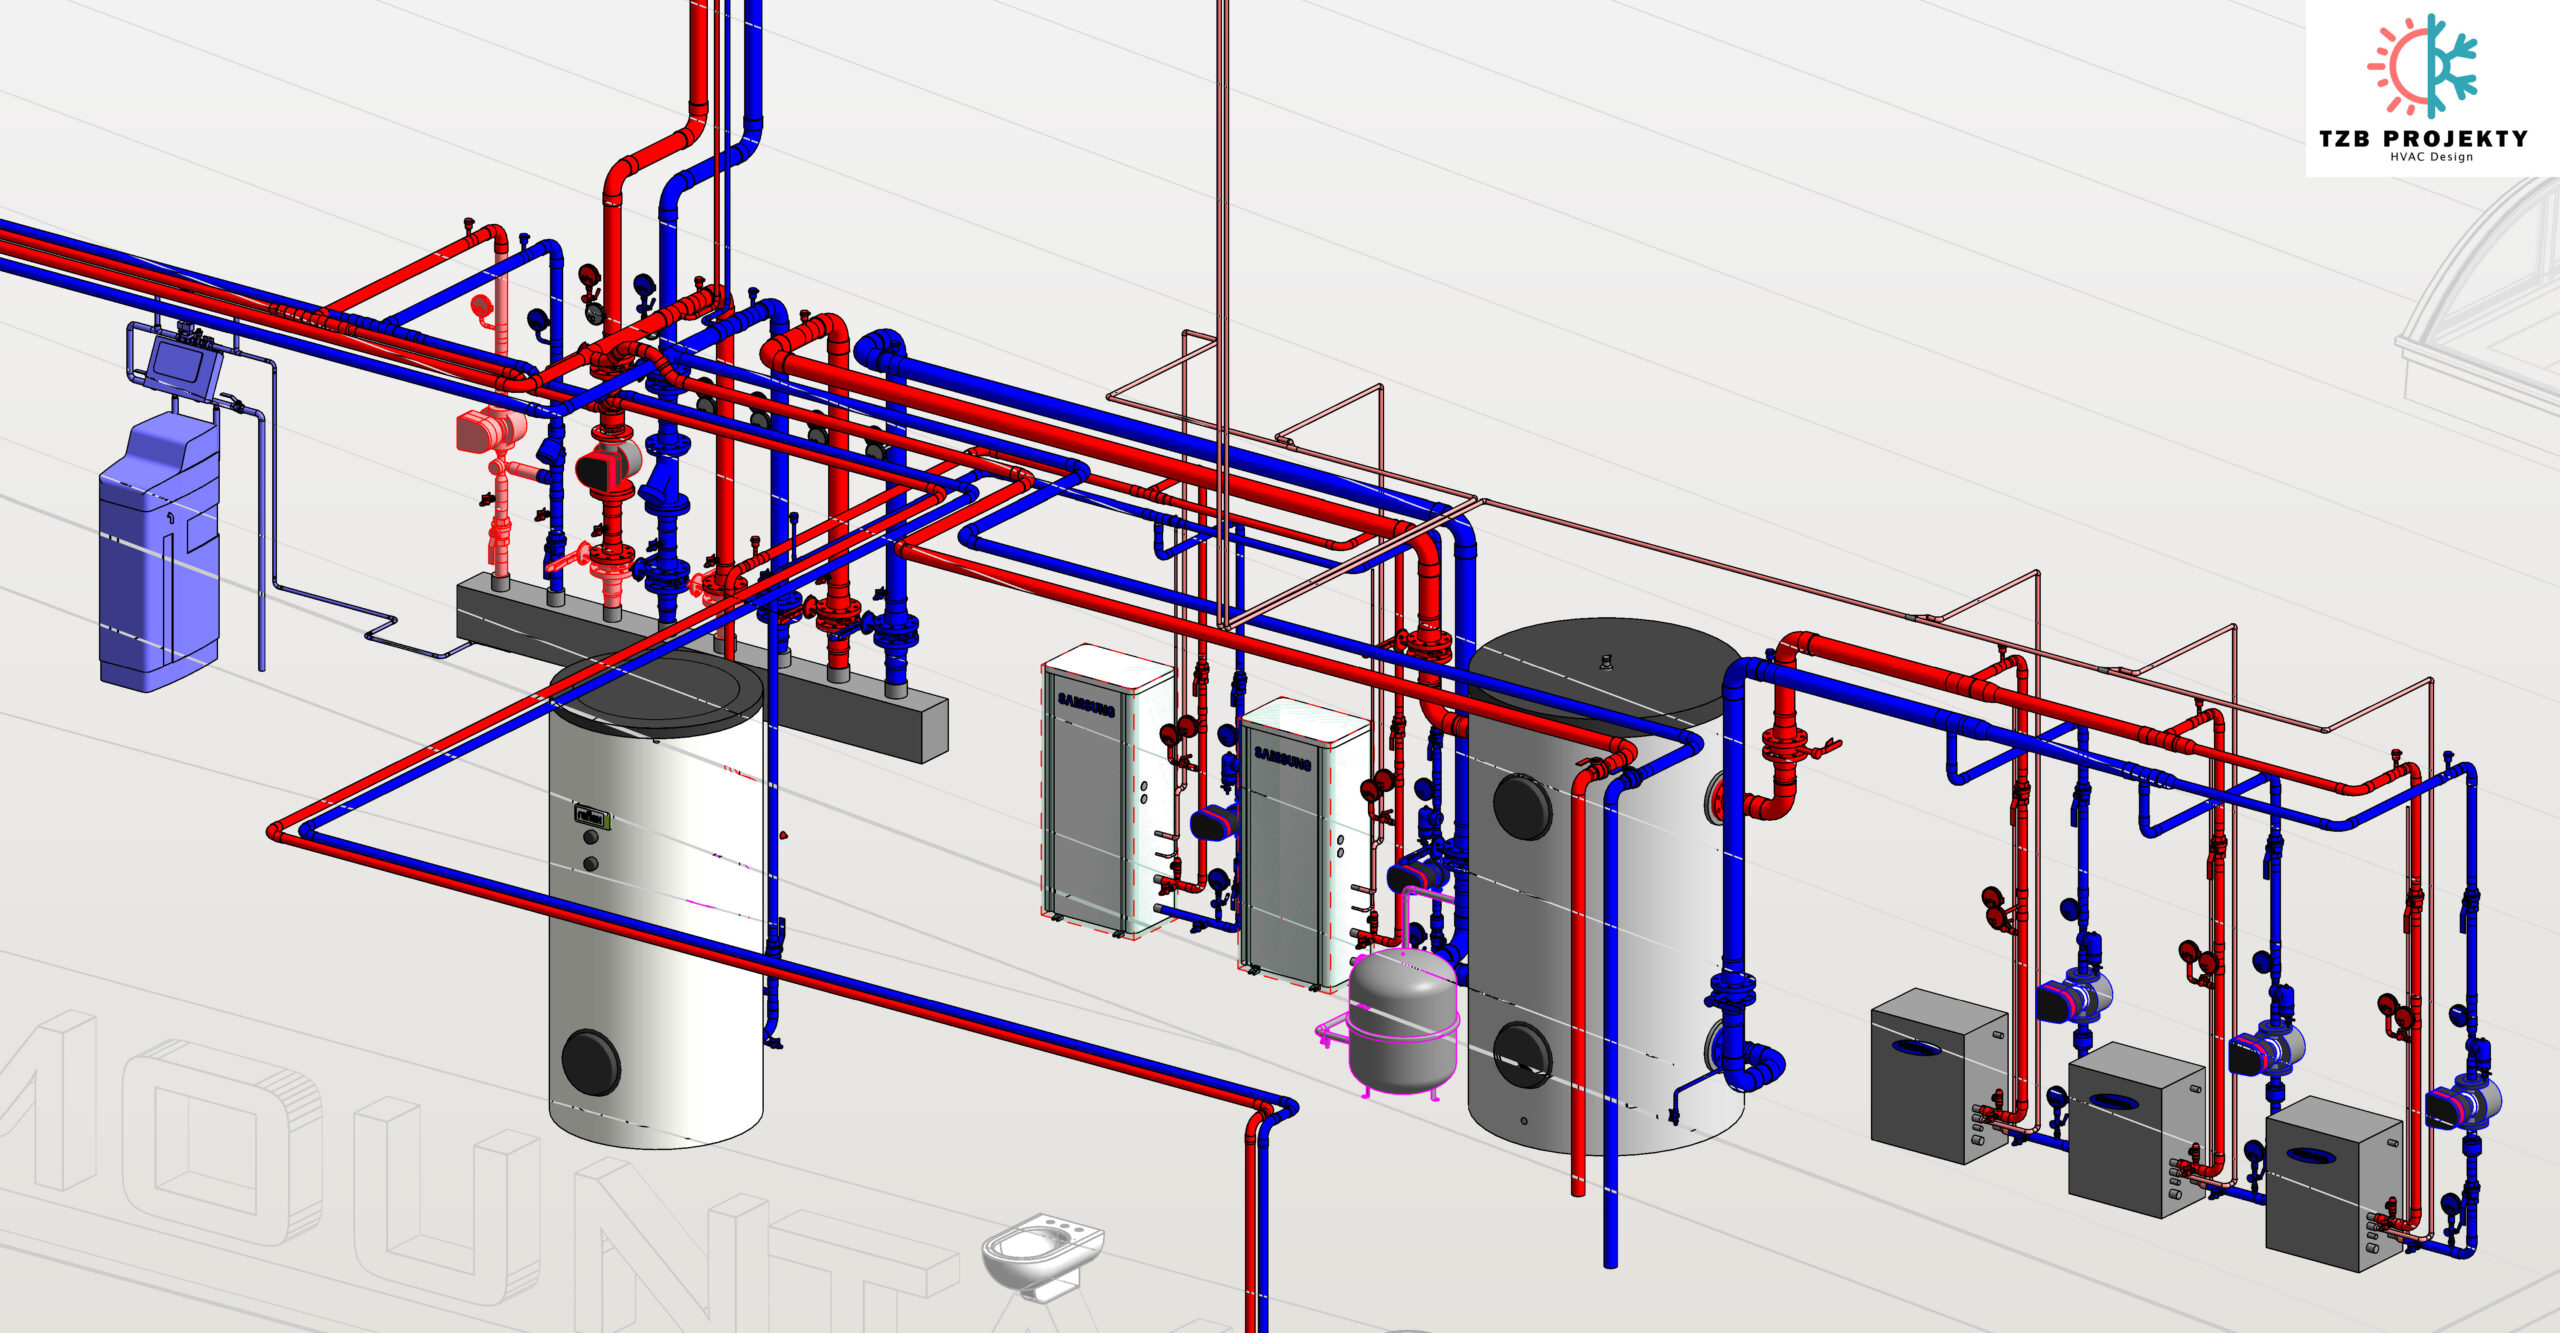Select the blue water softener unit
This screenshot has height=1333, width=2560.
(x=158, y=553)
